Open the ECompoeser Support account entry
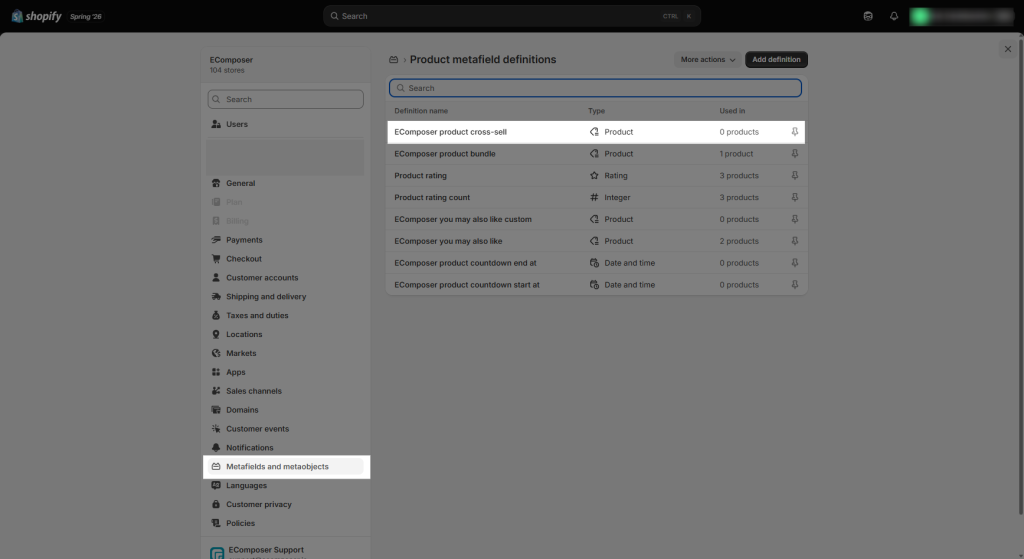1024x559 pixels. [285, 552]
